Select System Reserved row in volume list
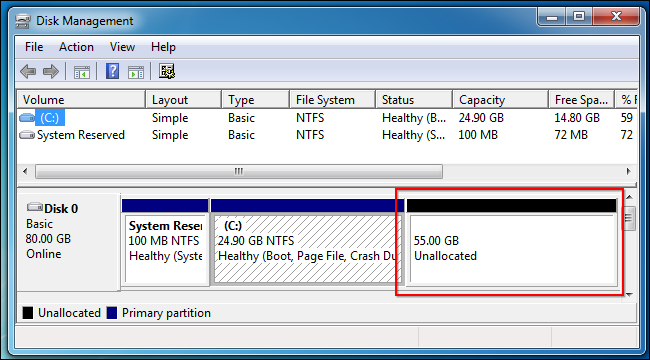This screenshot has height=360, width=650. point(327,135)
